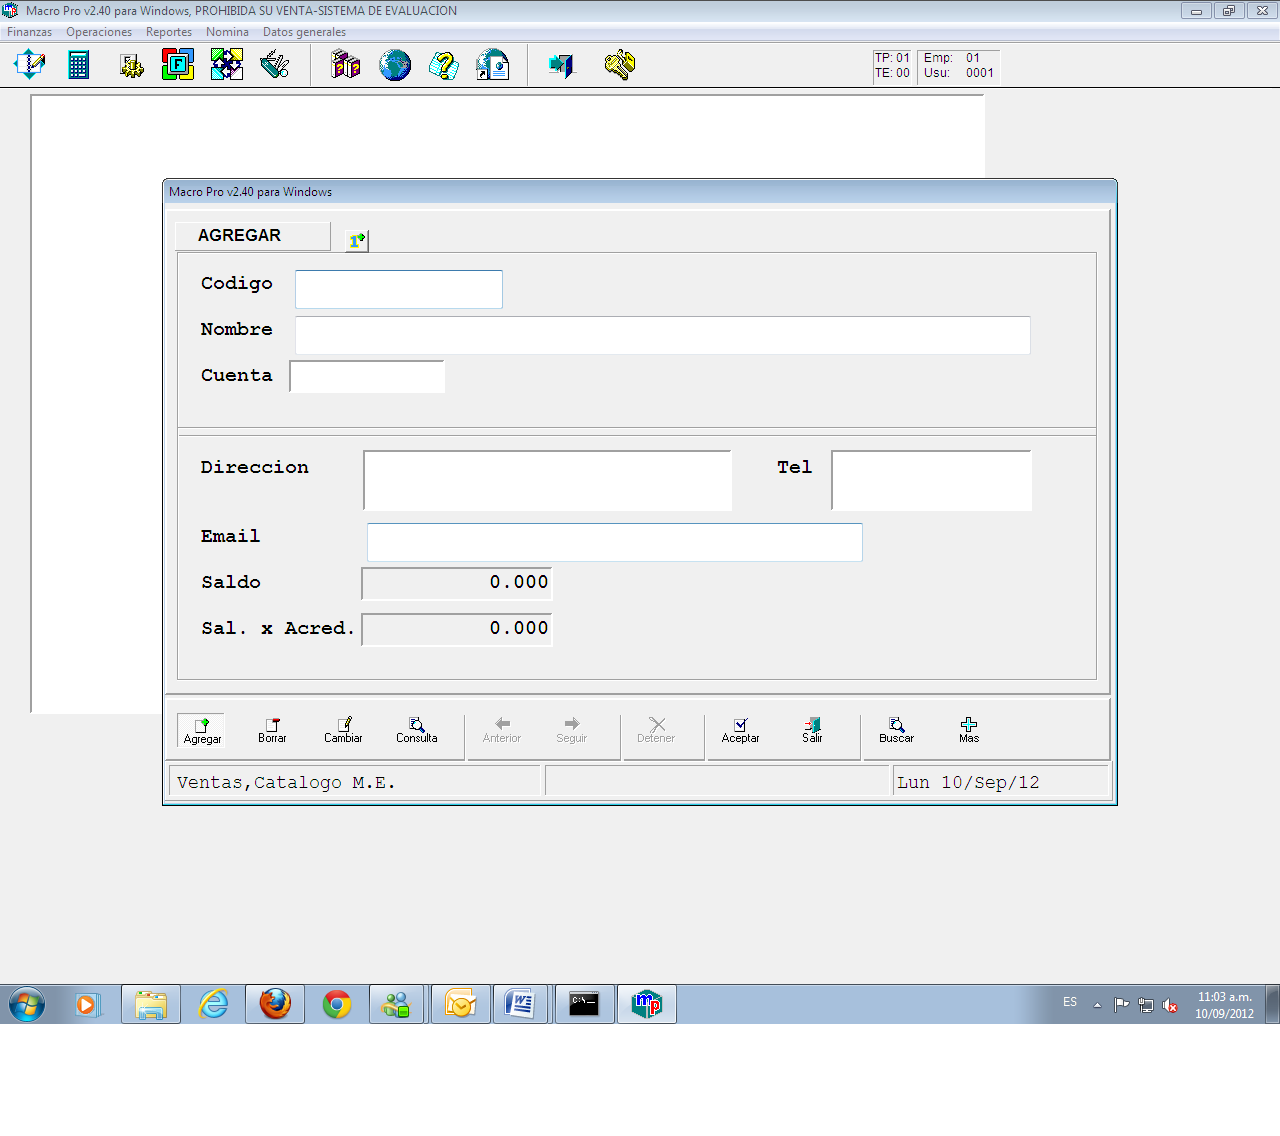Click inside the Codigo input field

pos(398,289)
